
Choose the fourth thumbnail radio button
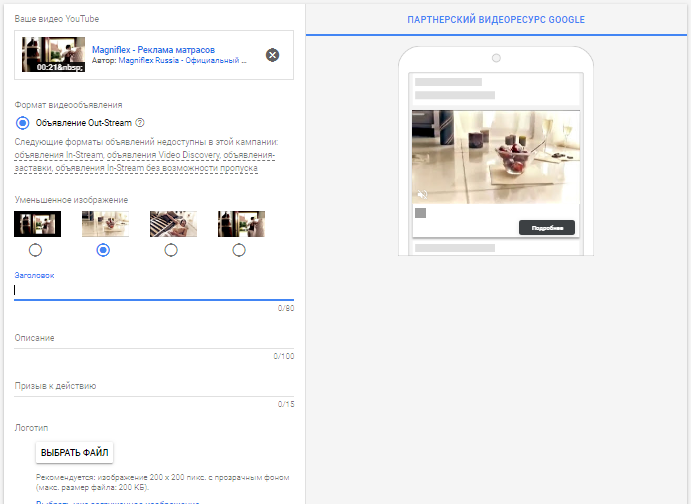pyautogui.click(x=239, y=250)
